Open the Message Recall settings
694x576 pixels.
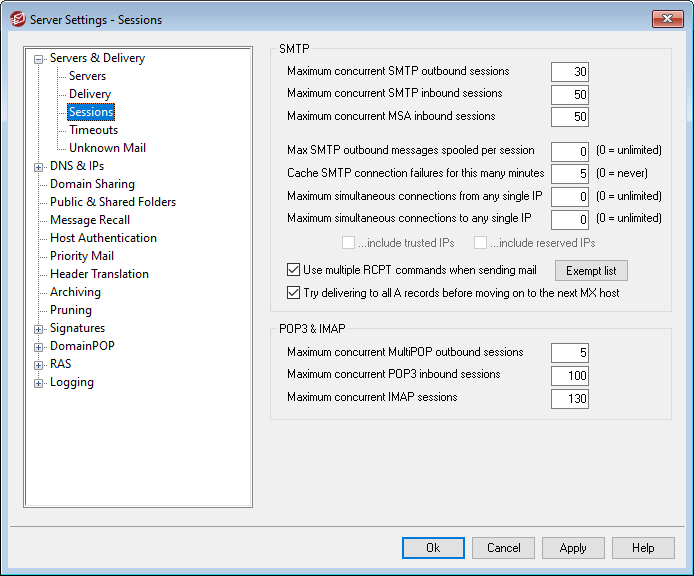click(x=90, y=220)
